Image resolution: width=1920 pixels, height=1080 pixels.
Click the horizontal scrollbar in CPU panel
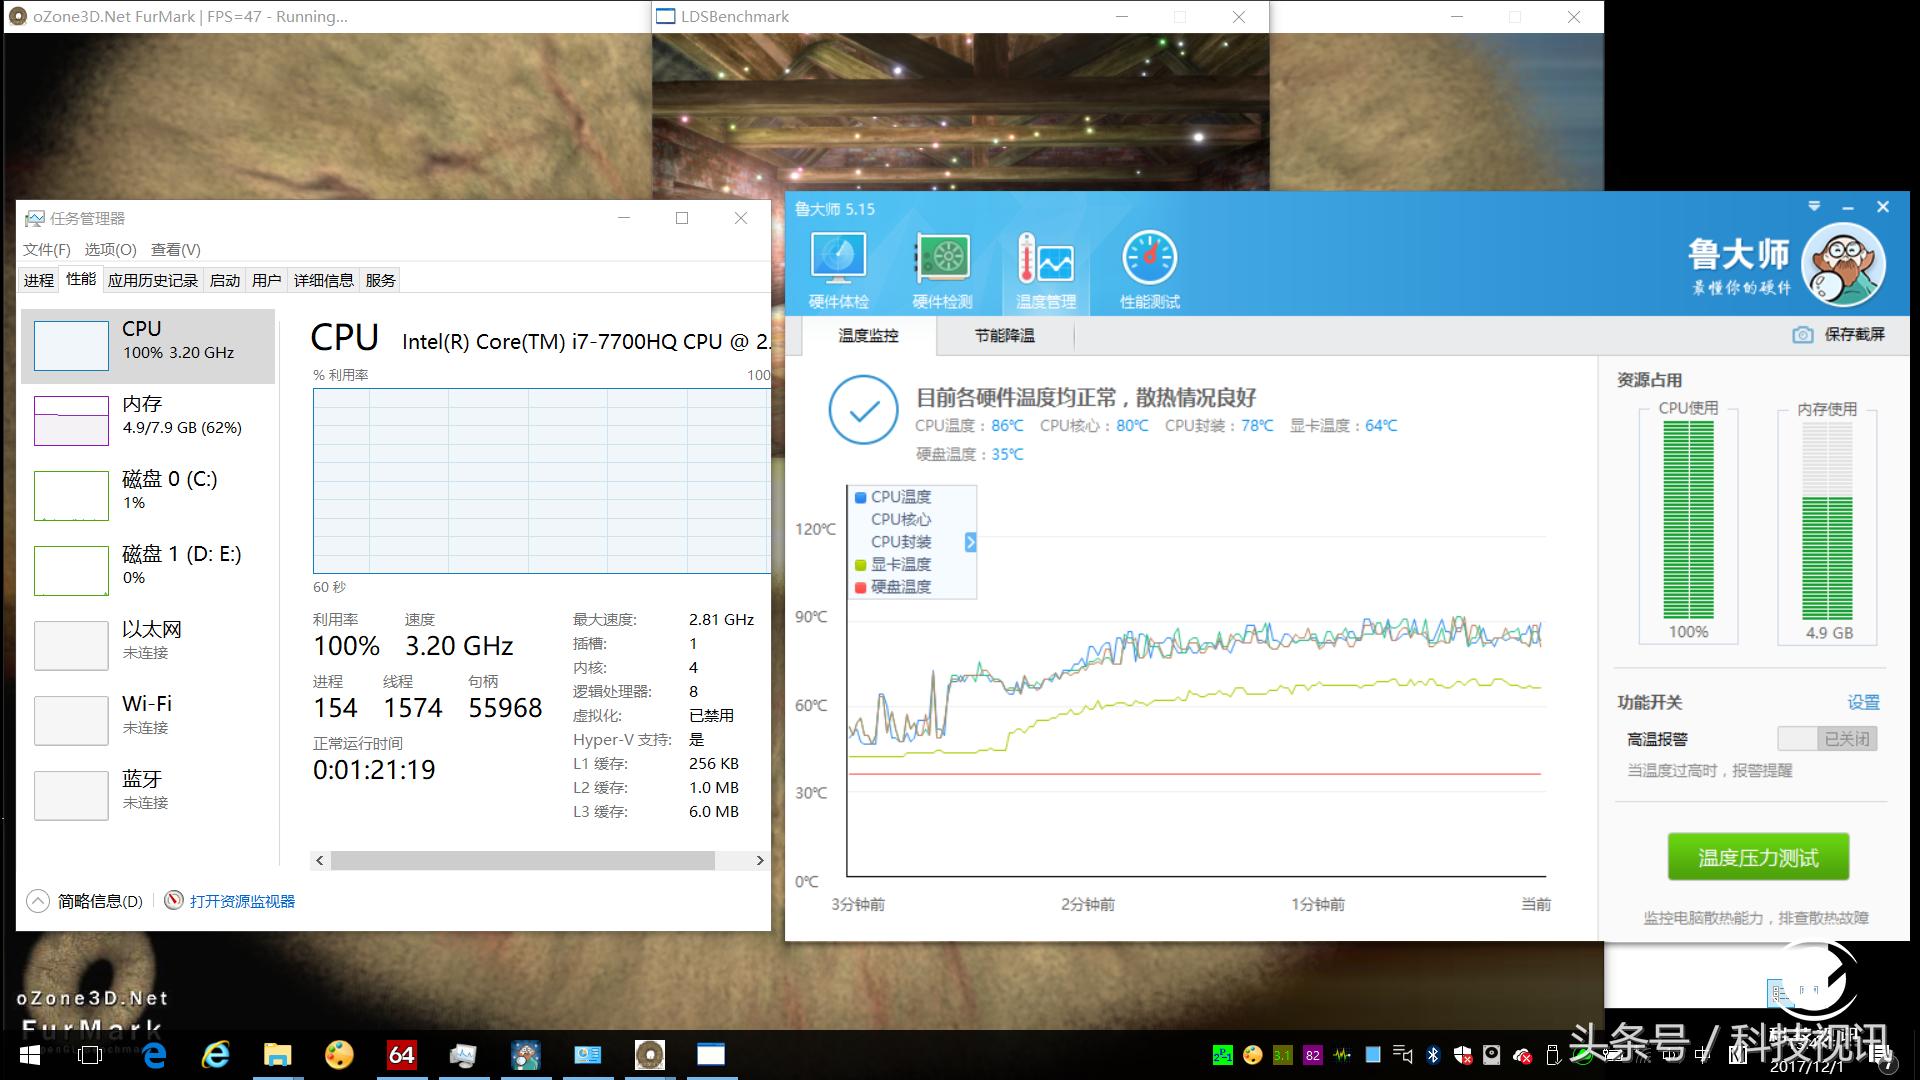pos(522,860)
